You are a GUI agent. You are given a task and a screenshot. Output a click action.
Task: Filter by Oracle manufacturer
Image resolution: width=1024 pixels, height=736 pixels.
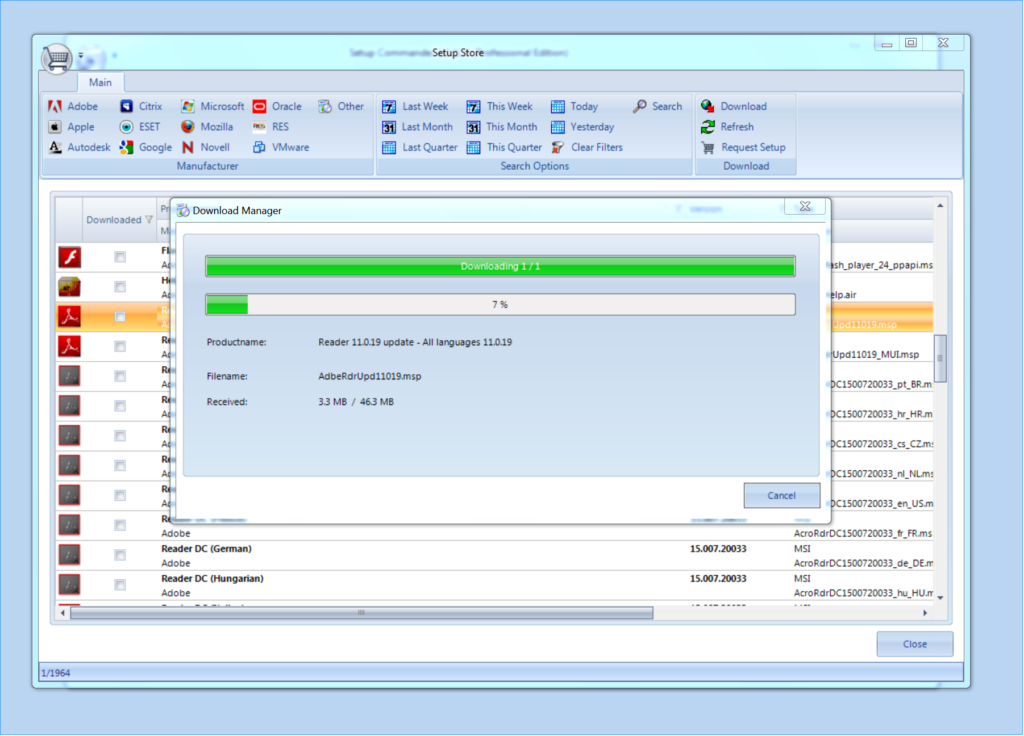tap(277, 106)
